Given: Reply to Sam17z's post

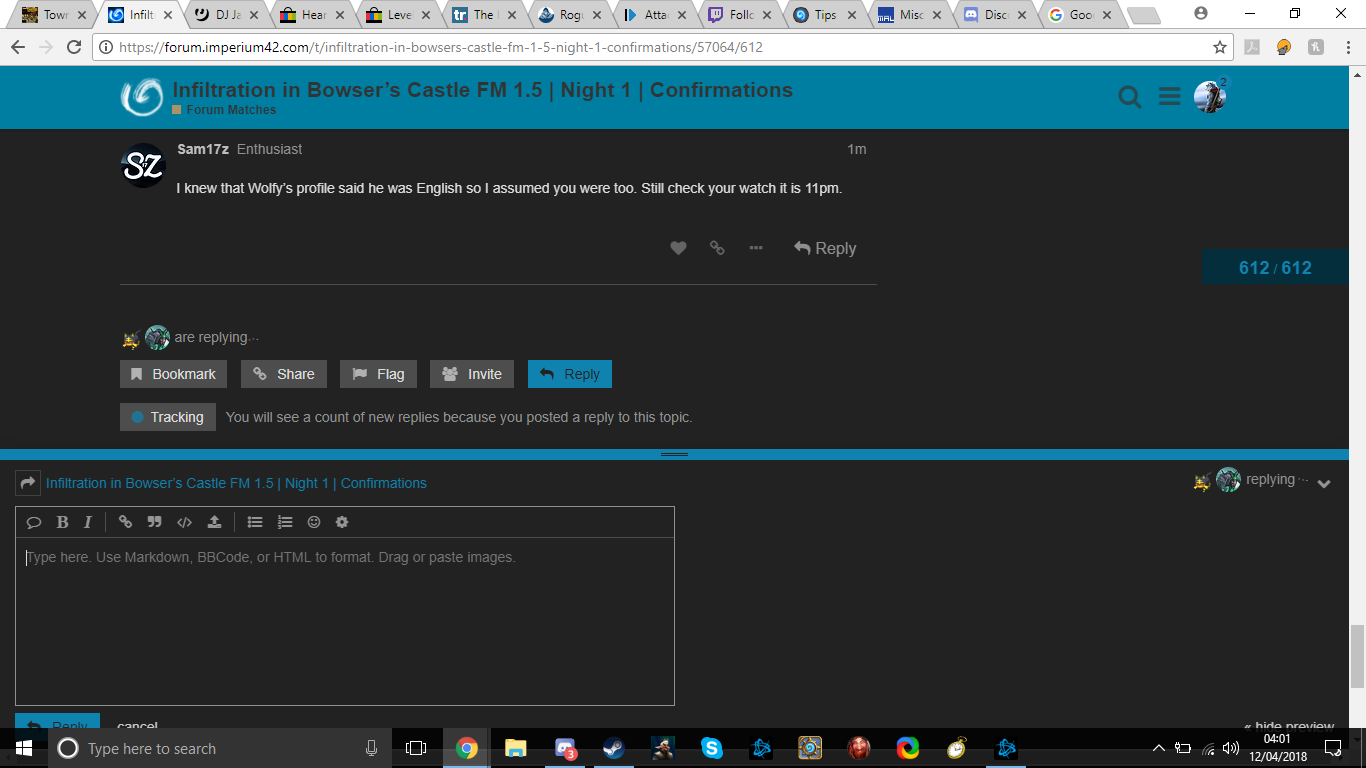Looking at the screenshot, I should point(825,248).
